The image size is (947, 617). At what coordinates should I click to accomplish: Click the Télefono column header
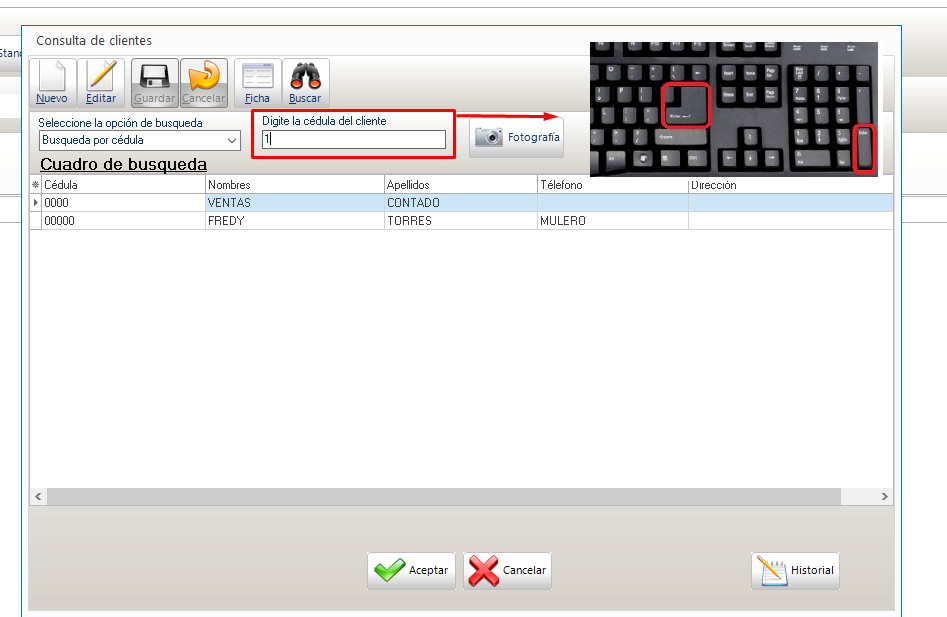[x=612, y=185]
